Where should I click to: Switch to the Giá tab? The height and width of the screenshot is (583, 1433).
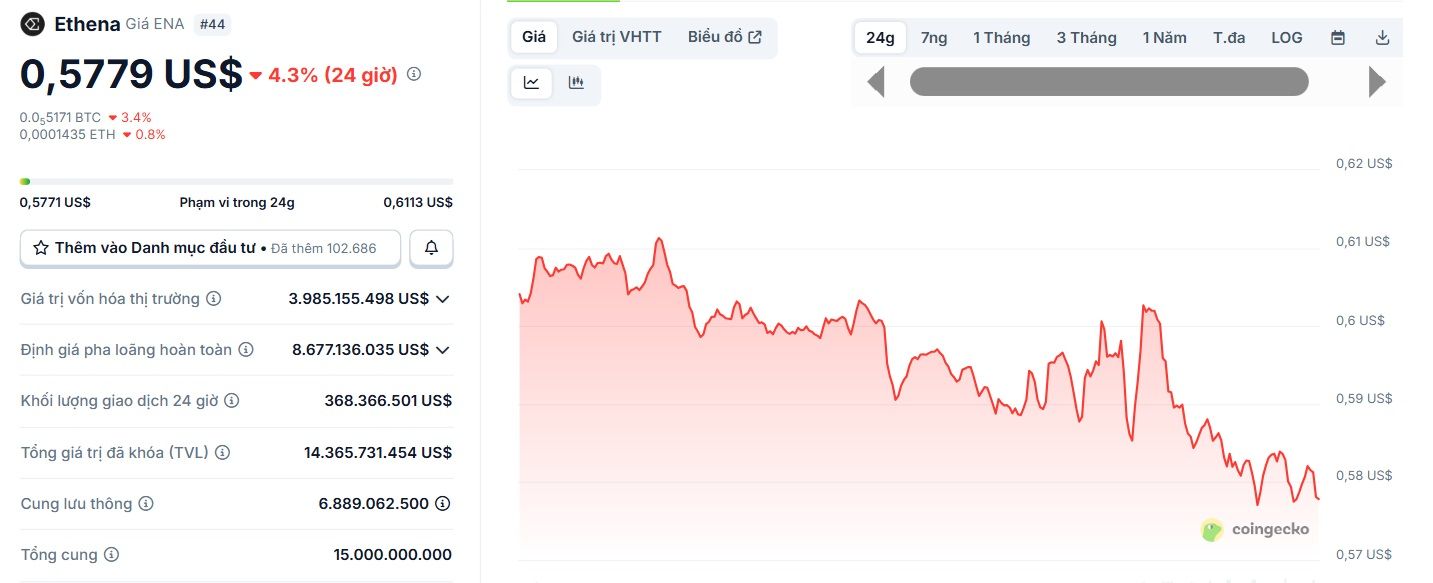tap(532, 36)
